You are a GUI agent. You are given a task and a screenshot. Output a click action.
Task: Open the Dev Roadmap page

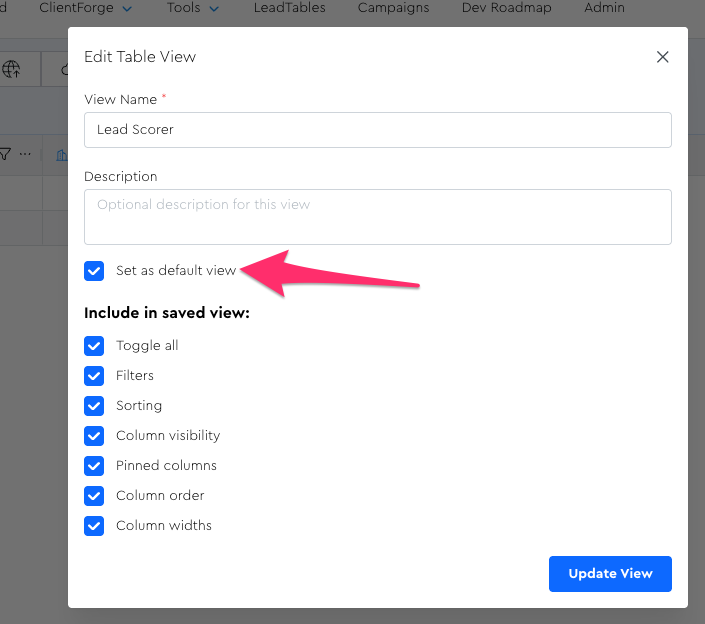[x=506, y=8]
